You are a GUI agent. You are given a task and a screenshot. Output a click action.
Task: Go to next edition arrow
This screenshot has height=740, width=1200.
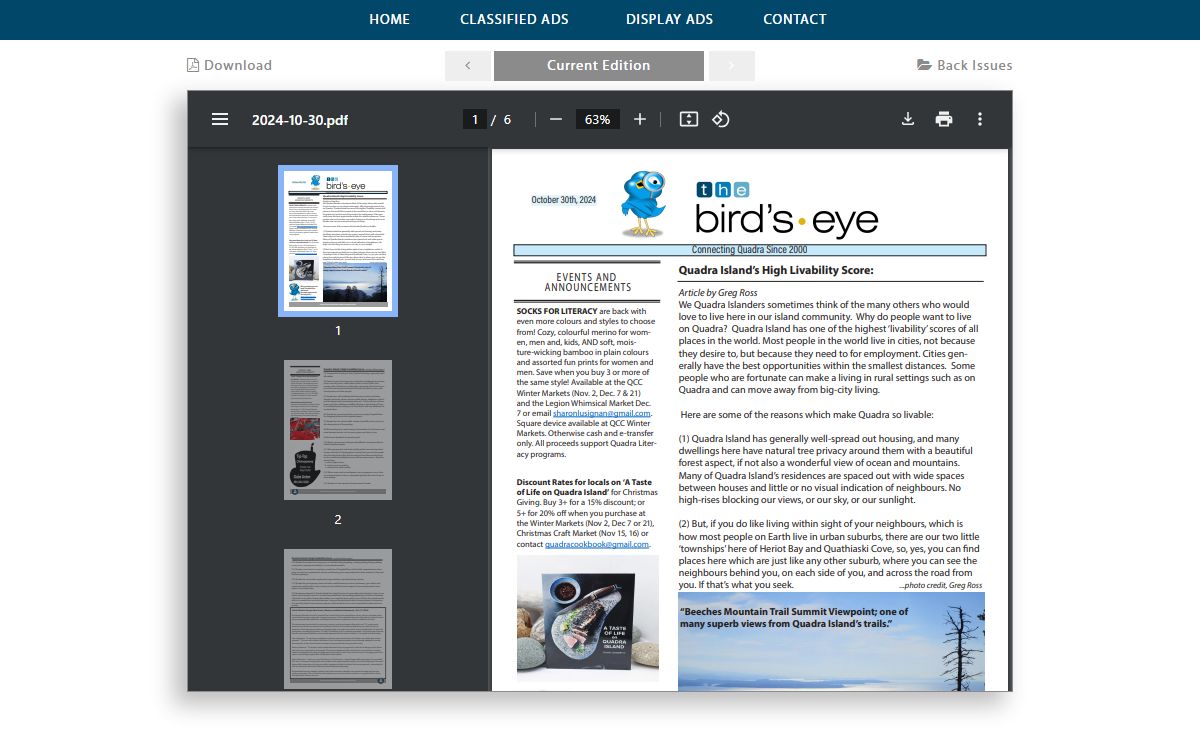732,66
